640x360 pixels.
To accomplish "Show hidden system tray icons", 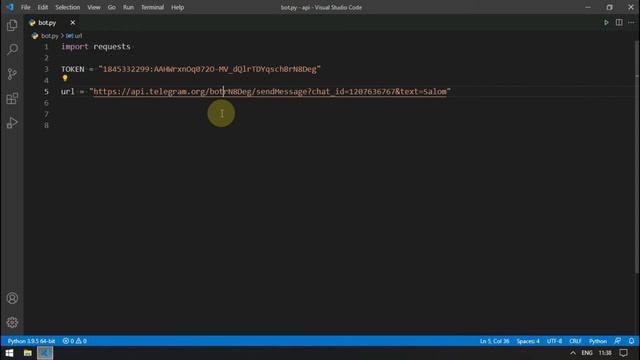I will [573, 353].
